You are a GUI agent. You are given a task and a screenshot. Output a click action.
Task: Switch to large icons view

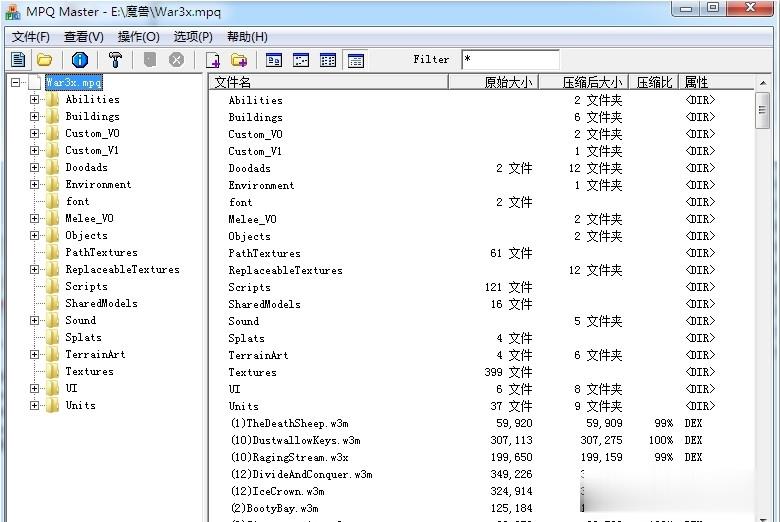pyautogui.click(x=274, y=60)
